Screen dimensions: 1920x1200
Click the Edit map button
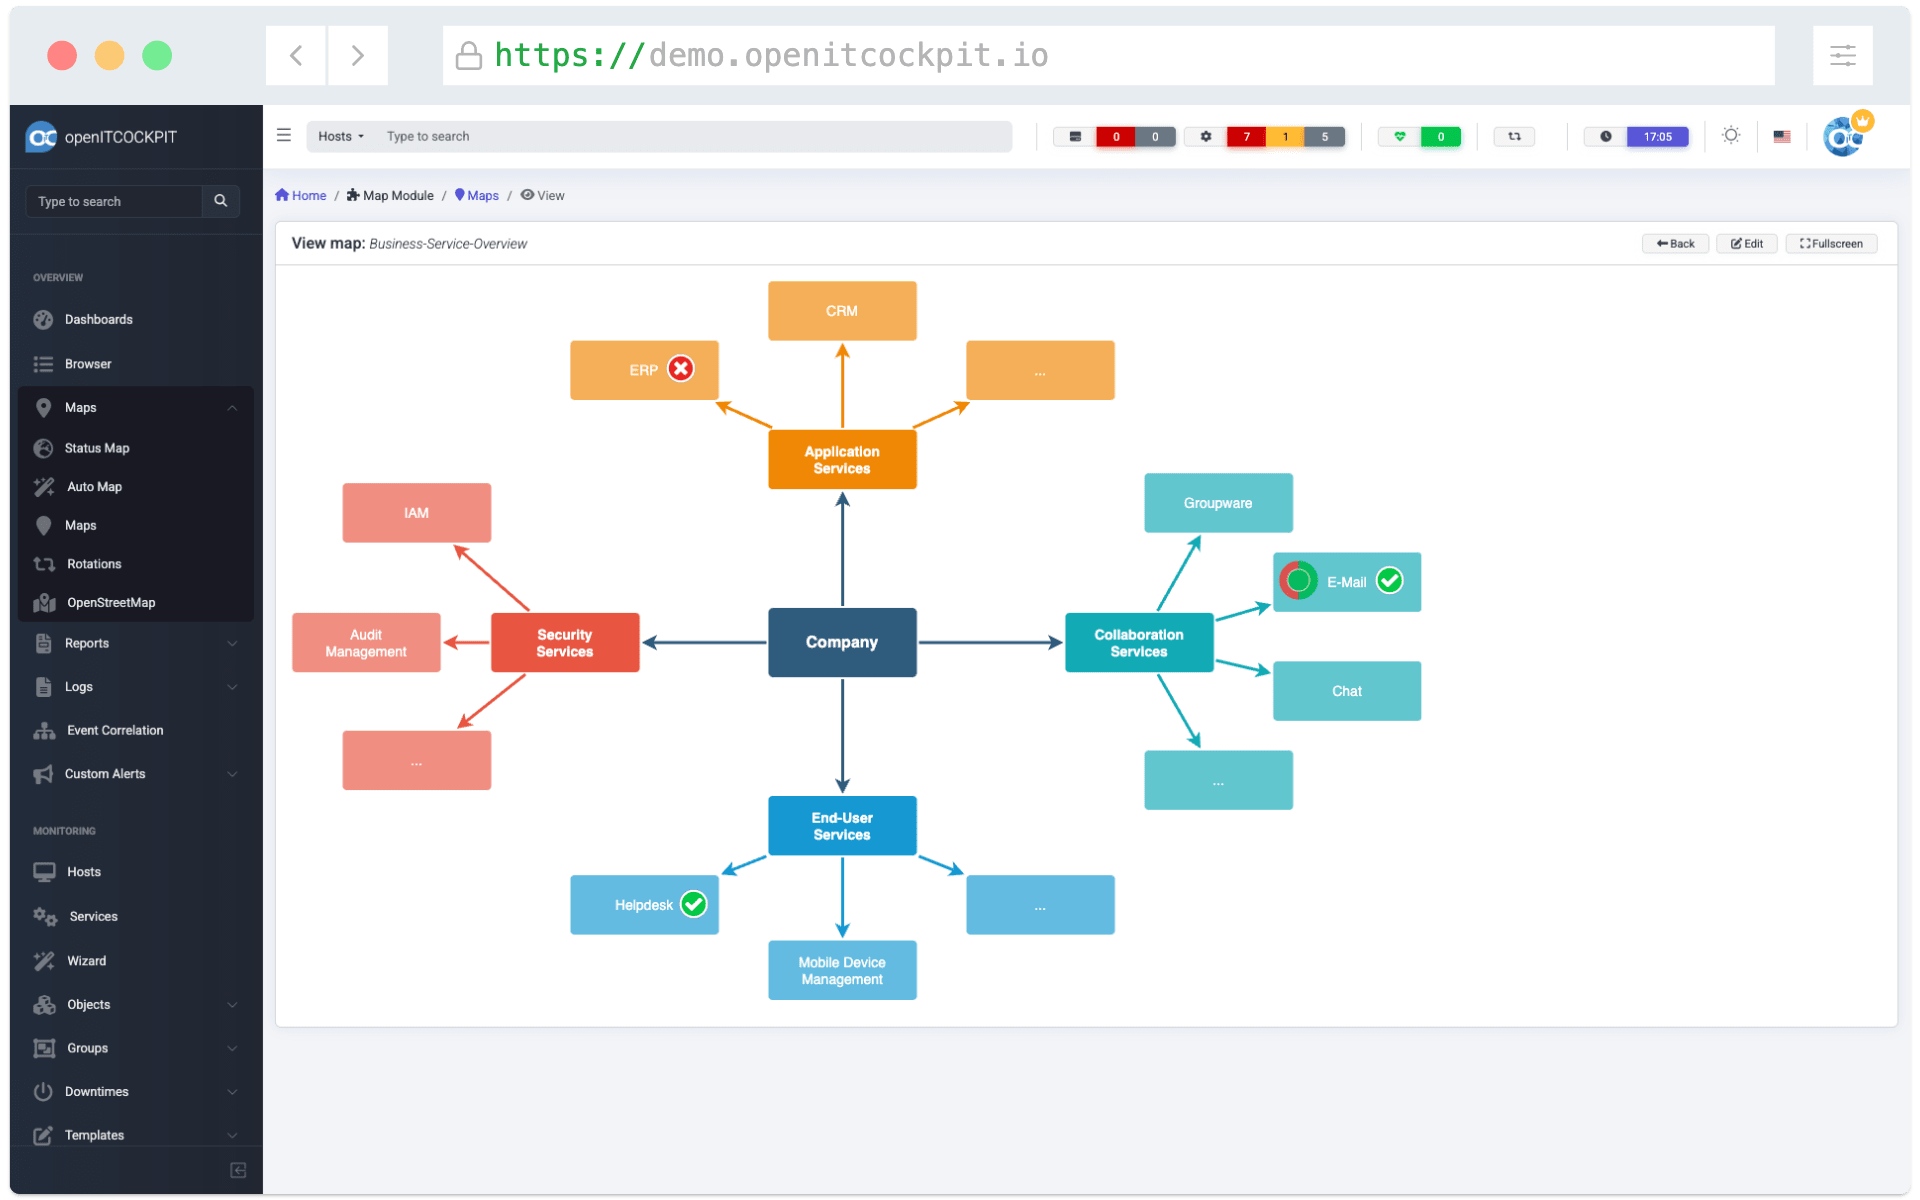1746,244
